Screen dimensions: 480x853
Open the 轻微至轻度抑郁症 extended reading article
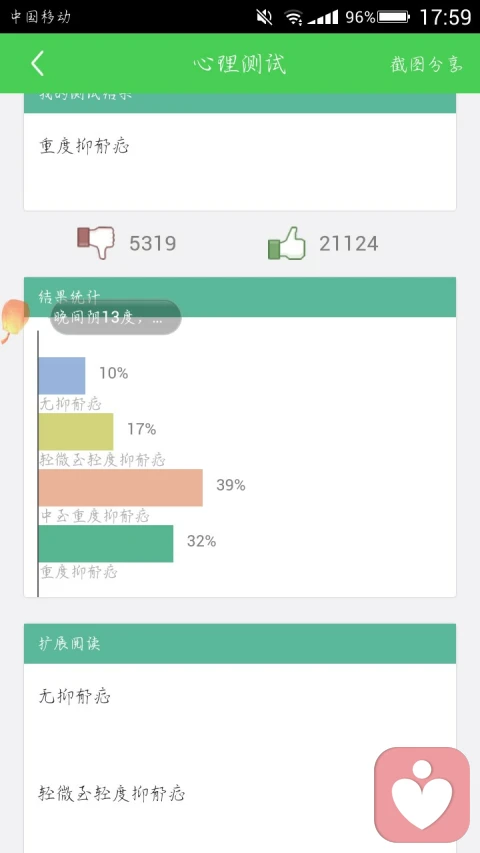coord(112,793)
